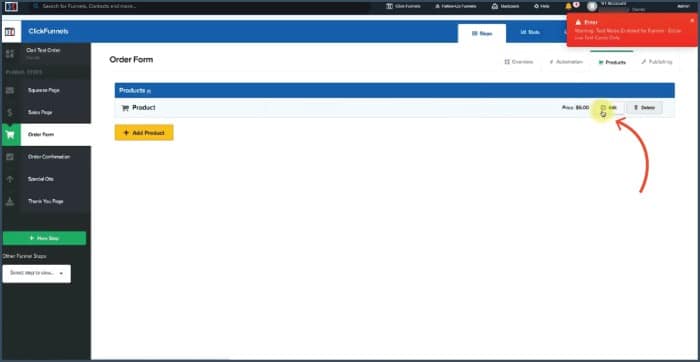Screen dimensions: 700x362
Task: Click the warning triangle icon in error banner
Action: tap(578, 22)
